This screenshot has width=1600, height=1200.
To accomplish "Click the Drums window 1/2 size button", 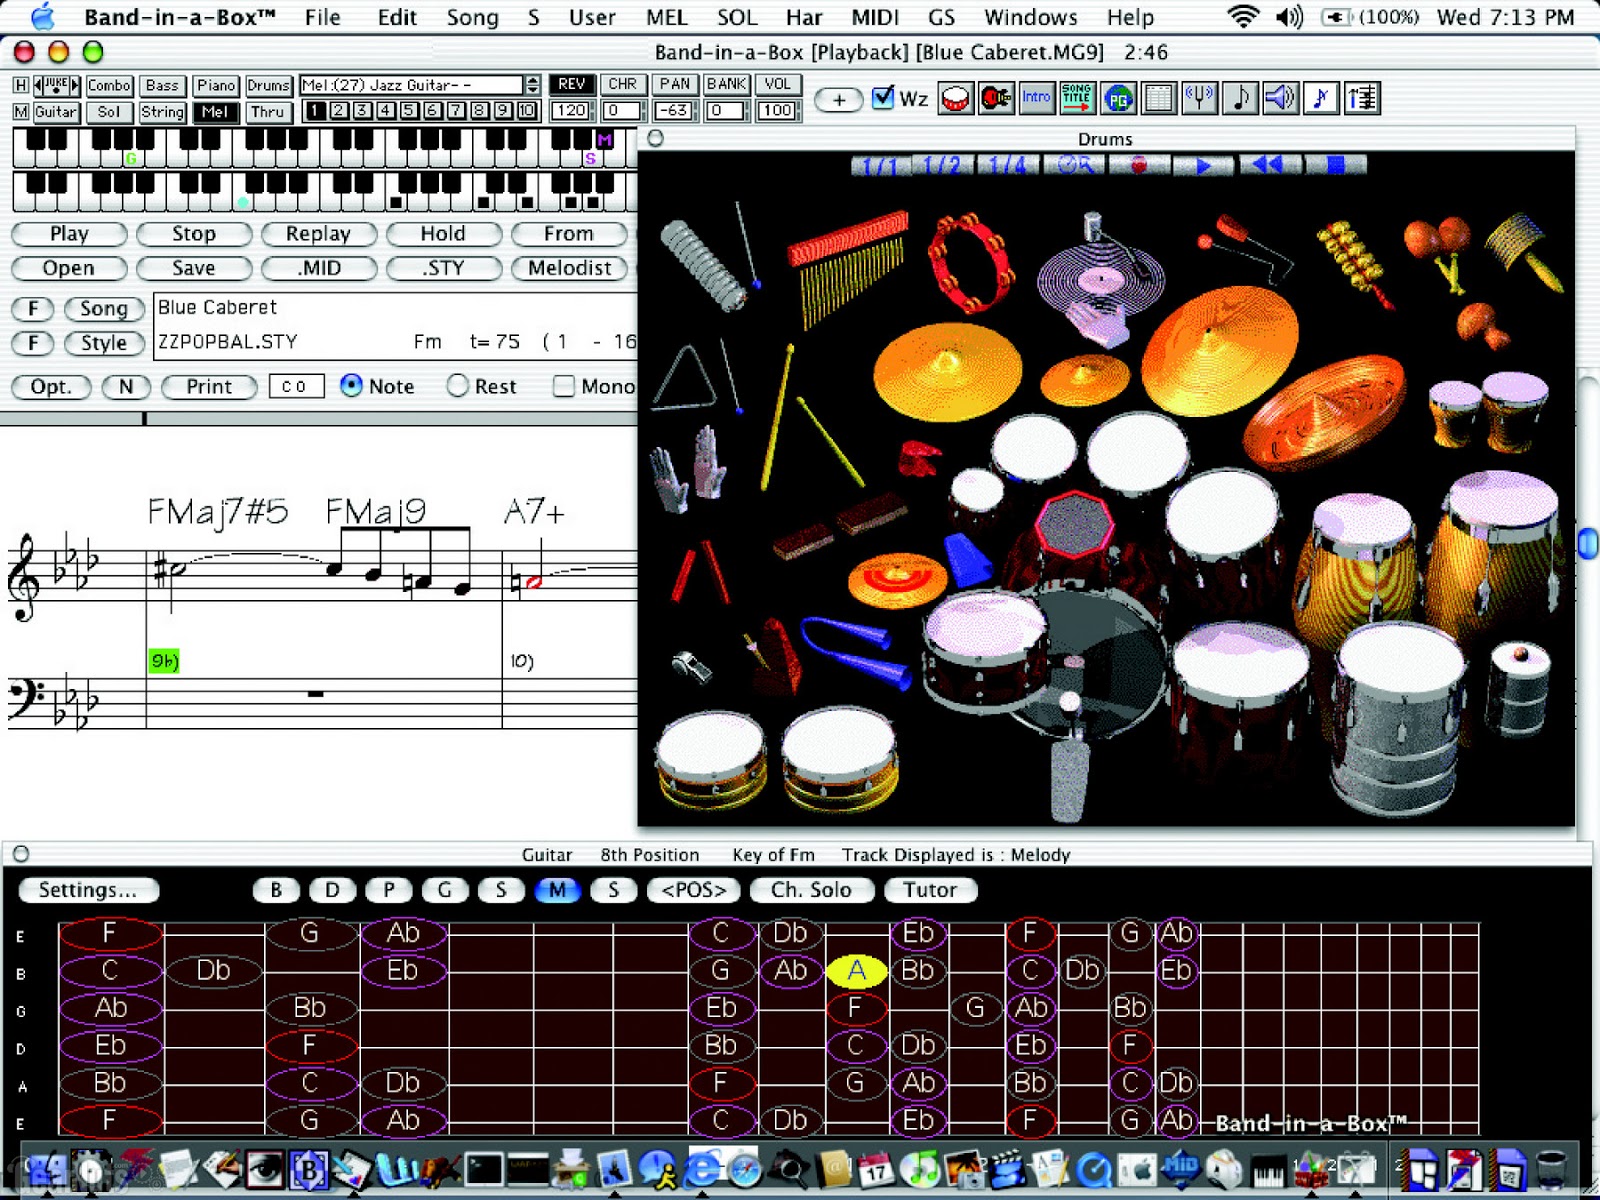I will [x=943, y=165].
